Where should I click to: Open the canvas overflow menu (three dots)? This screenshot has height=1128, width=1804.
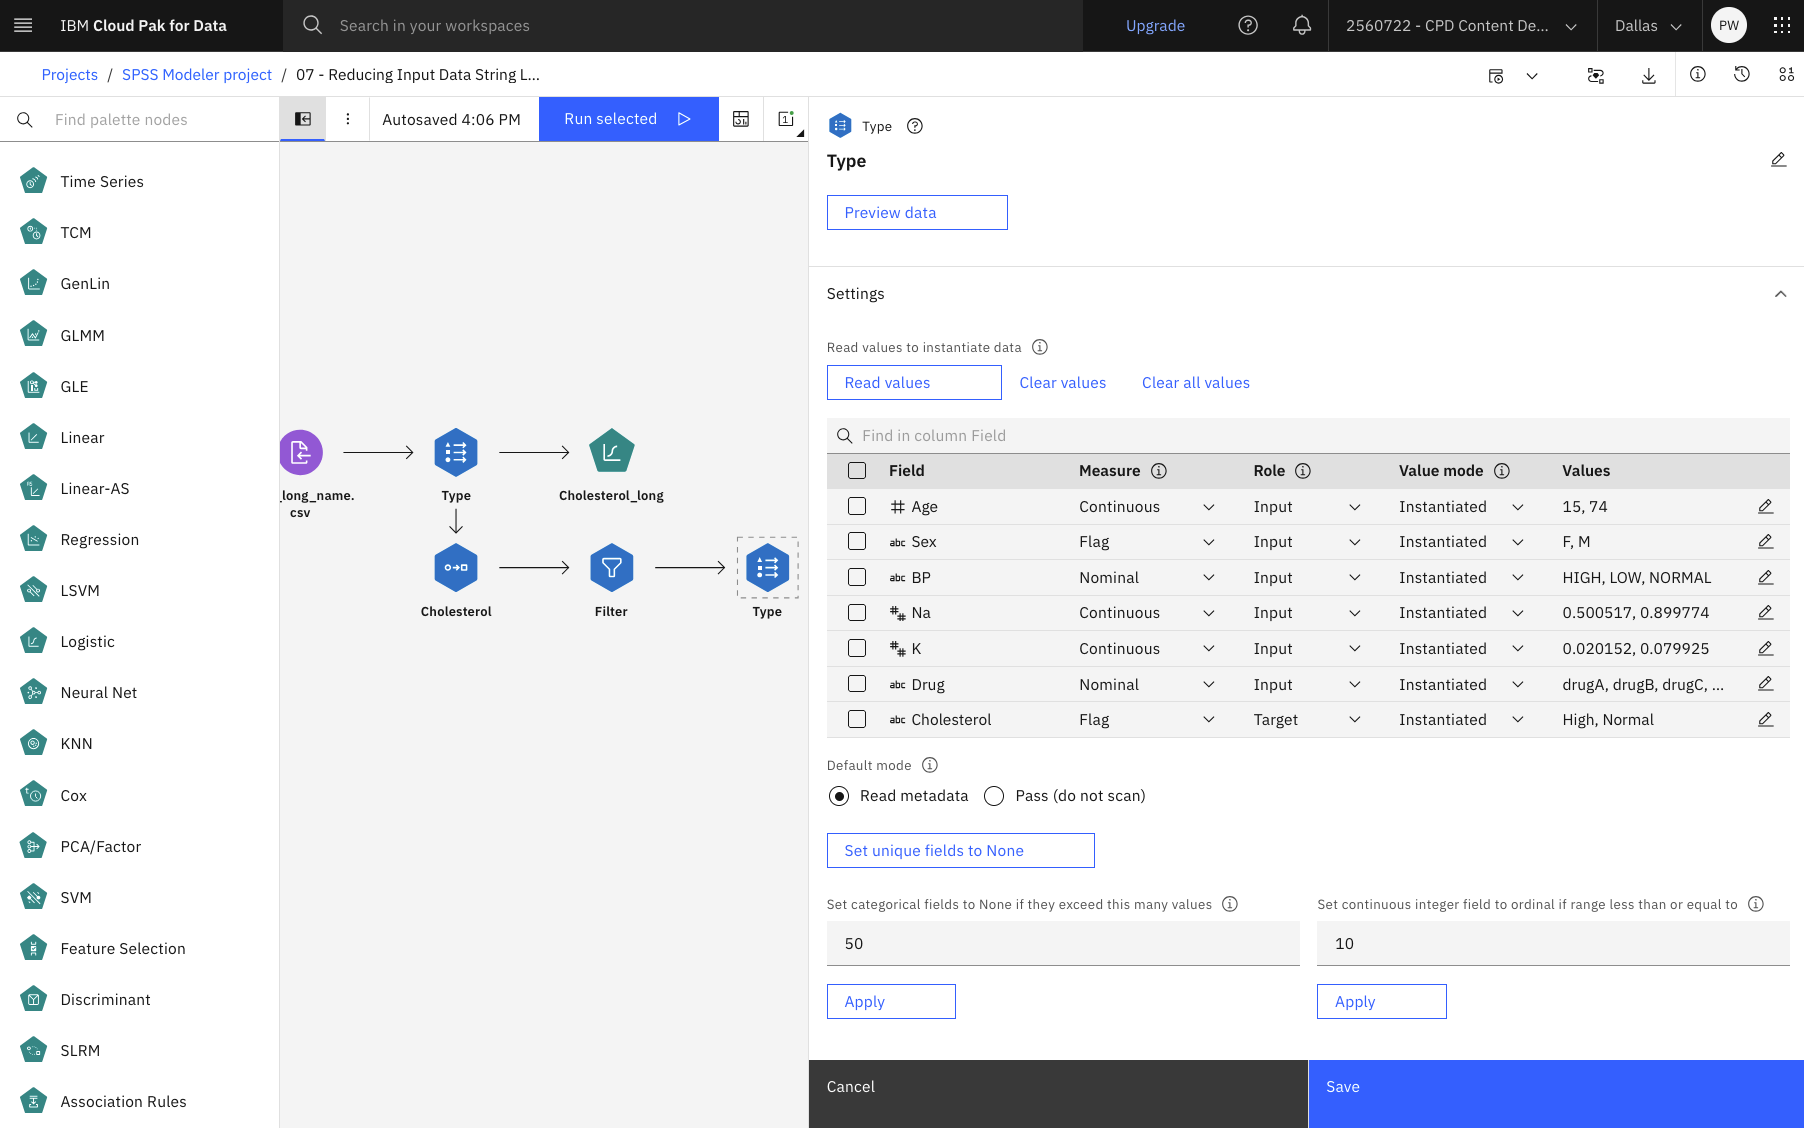(348, 119)
